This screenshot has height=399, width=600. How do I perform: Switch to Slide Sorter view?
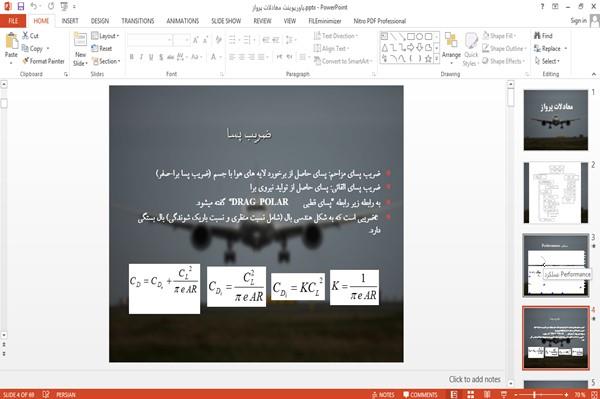click(x=471, y=394)
